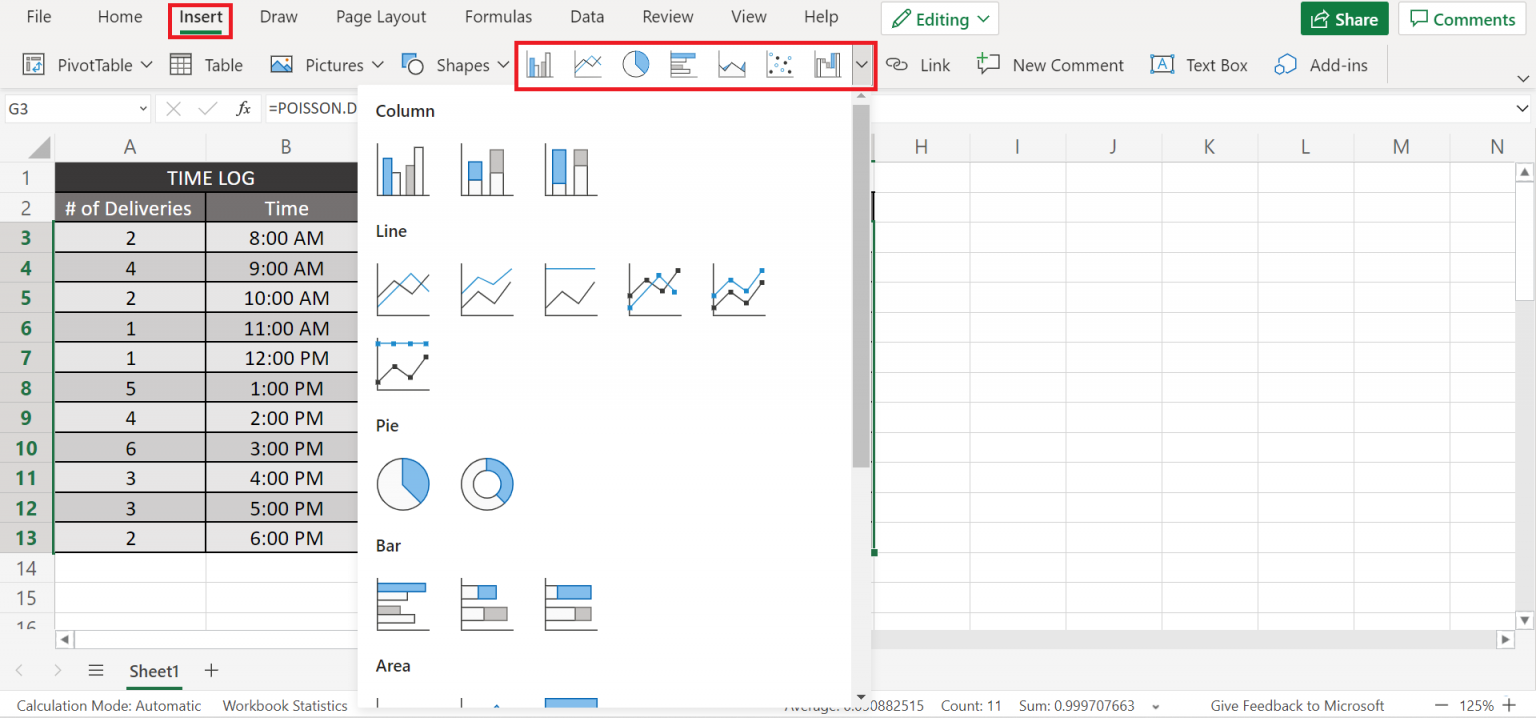Insert a Pie chart from the toolbar
Screen dimensions: 1536x718
[x=635, y=64]
